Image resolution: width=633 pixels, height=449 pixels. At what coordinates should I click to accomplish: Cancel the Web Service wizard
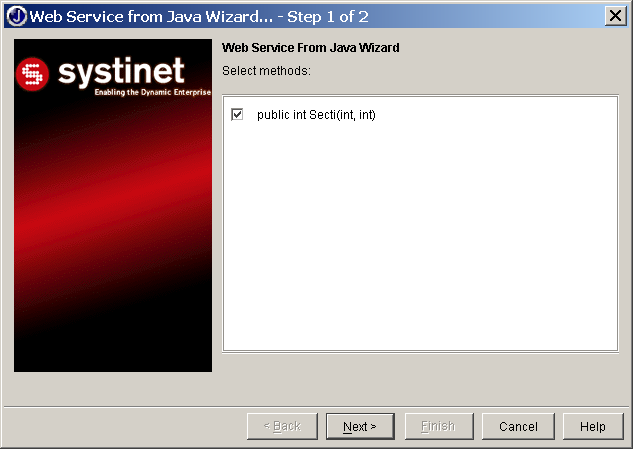click(518, 426)
